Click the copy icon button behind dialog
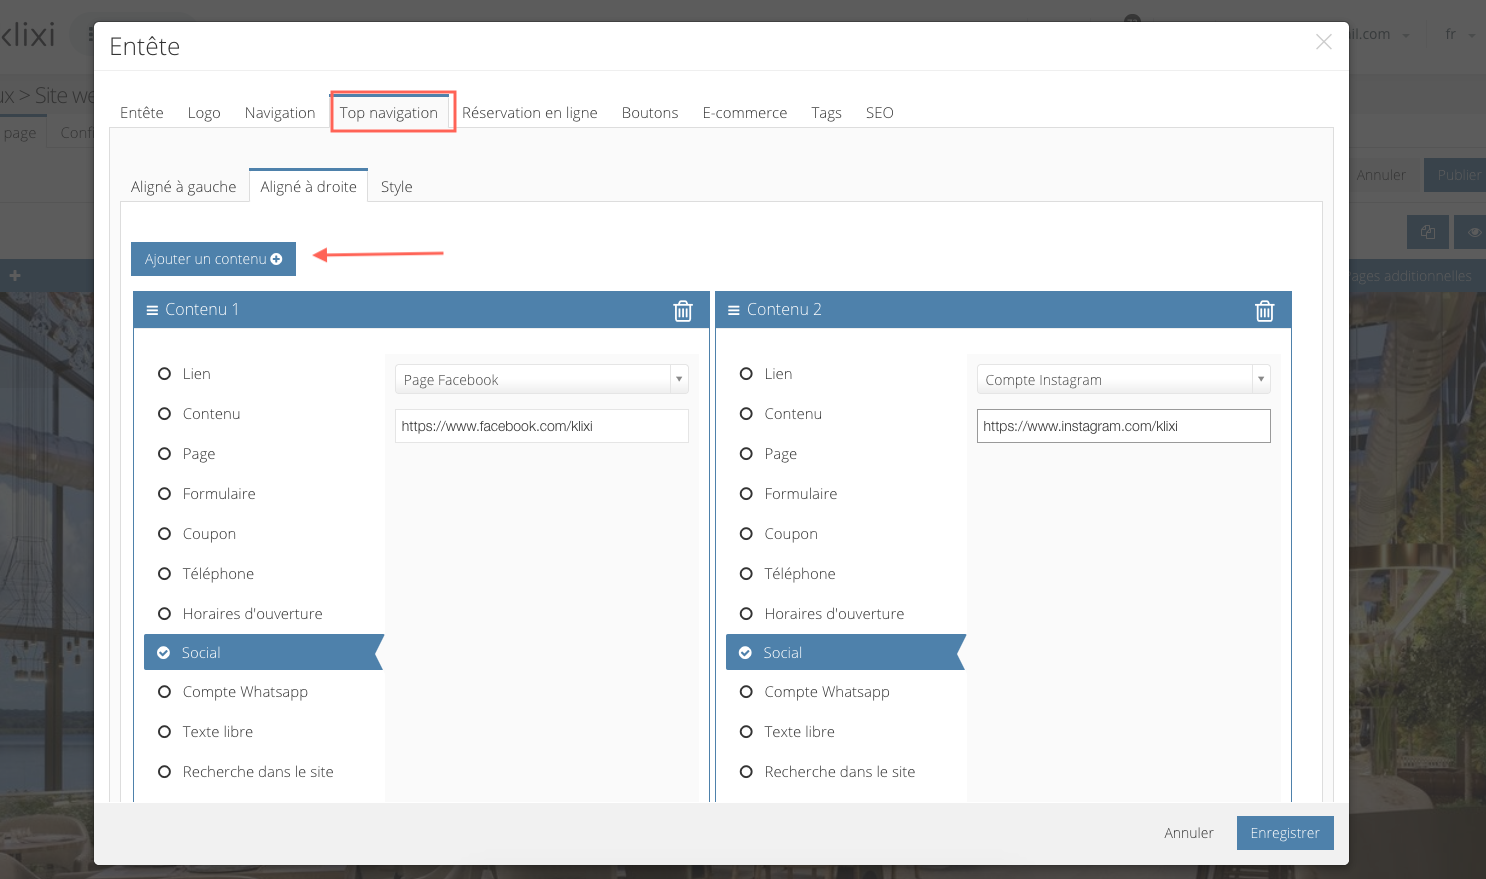1486x879 pixels. point(1428,232)
